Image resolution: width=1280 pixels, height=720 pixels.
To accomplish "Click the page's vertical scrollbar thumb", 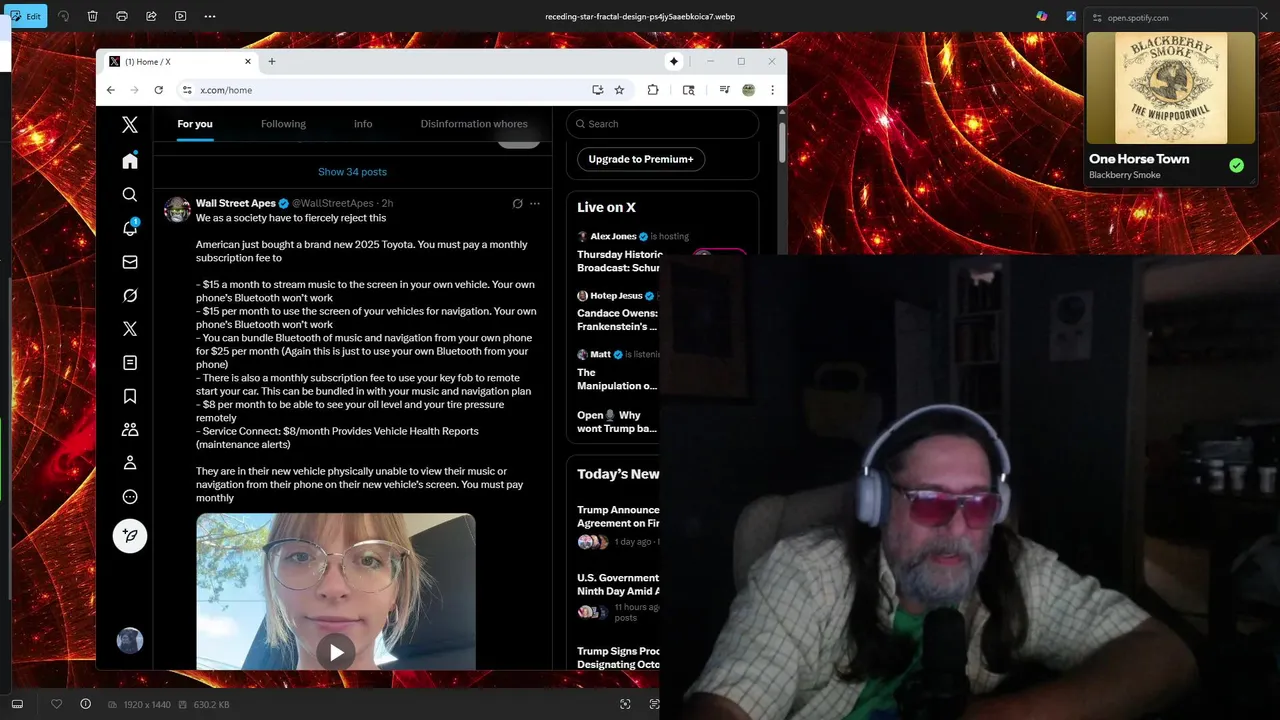I will tap(782, 143).
